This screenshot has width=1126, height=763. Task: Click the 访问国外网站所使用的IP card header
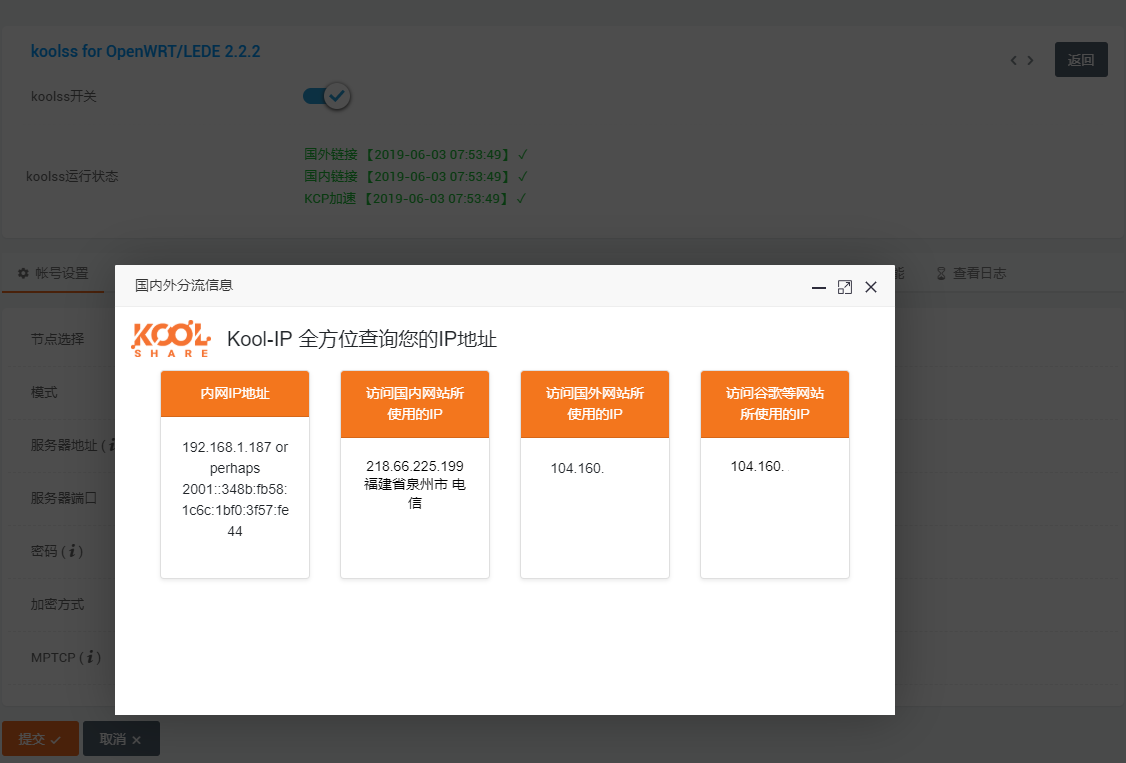[x=595, y=403]
